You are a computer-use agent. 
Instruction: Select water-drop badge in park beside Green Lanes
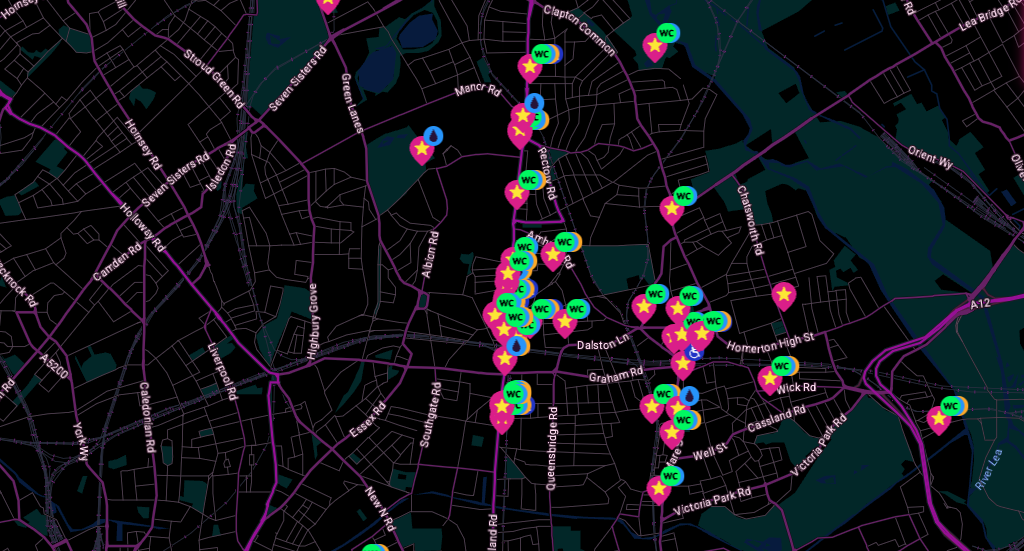pyautogui.click(x=433, y=136)
